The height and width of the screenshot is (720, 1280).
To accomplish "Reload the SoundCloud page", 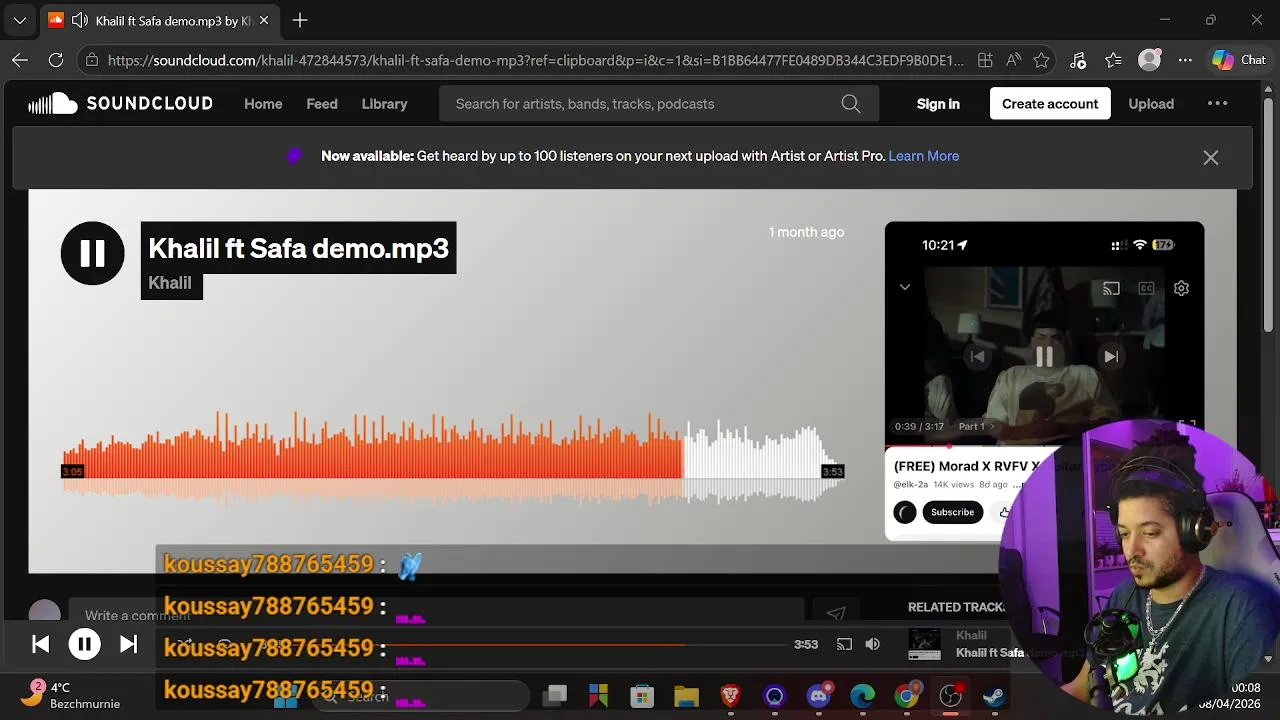I will (x=56, y=60).
